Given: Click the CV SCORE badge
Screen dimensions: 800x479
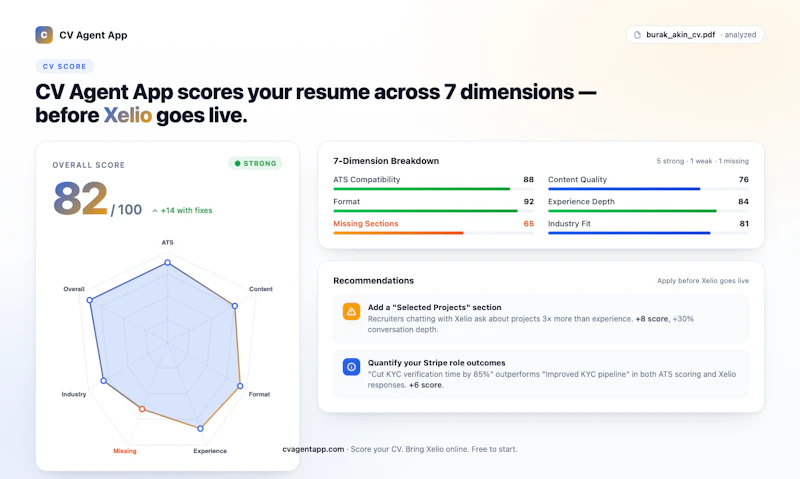Looking at the screenshot, I should 65,66.
